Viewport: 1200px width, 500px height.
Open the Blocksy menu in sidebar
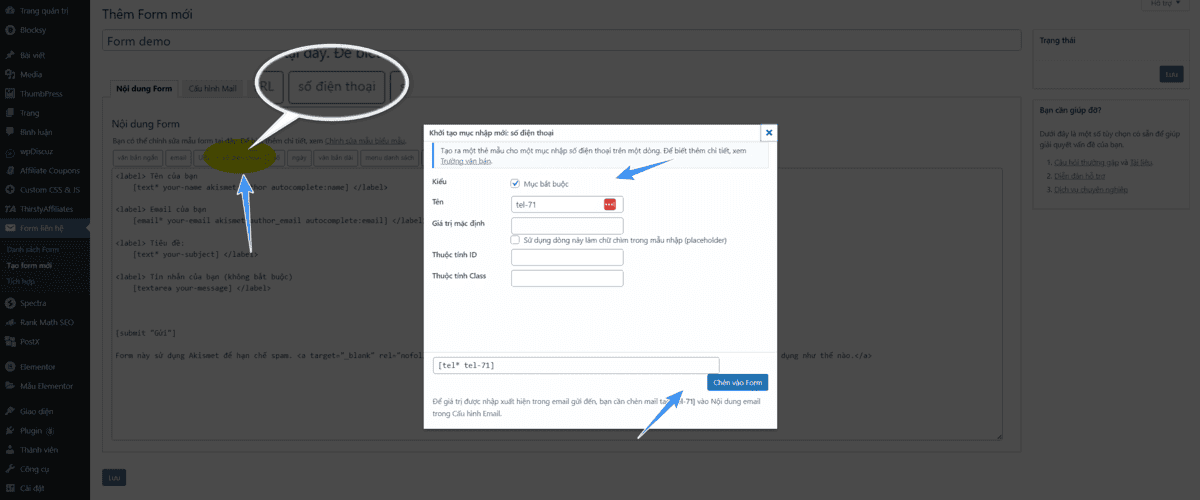(32, 30)
